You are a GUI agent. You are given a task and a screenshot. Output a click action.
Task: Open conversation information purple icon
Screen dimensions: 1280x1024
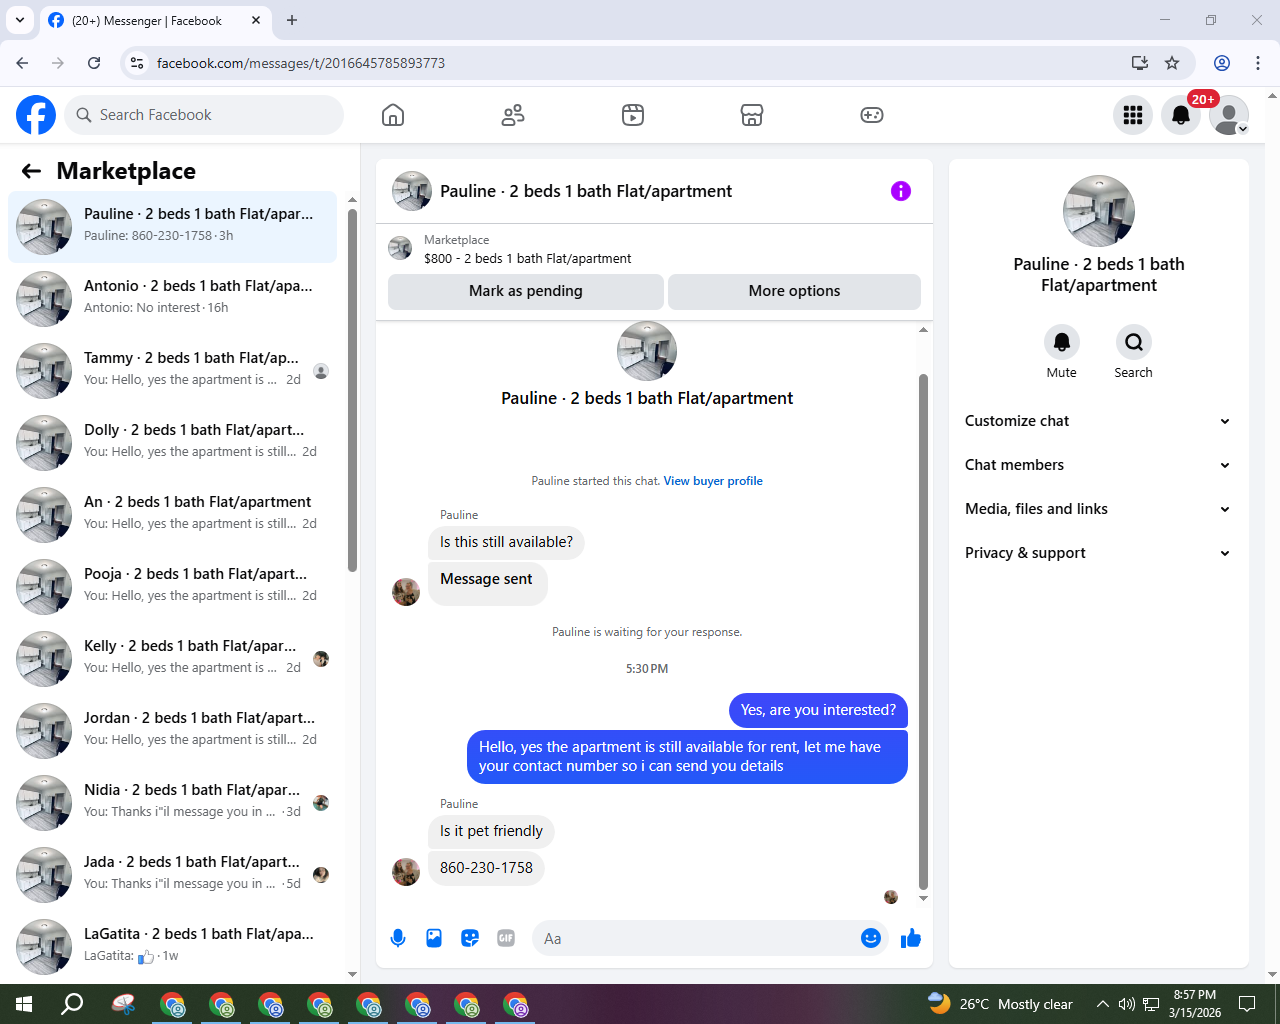click(x=901, y=191)
